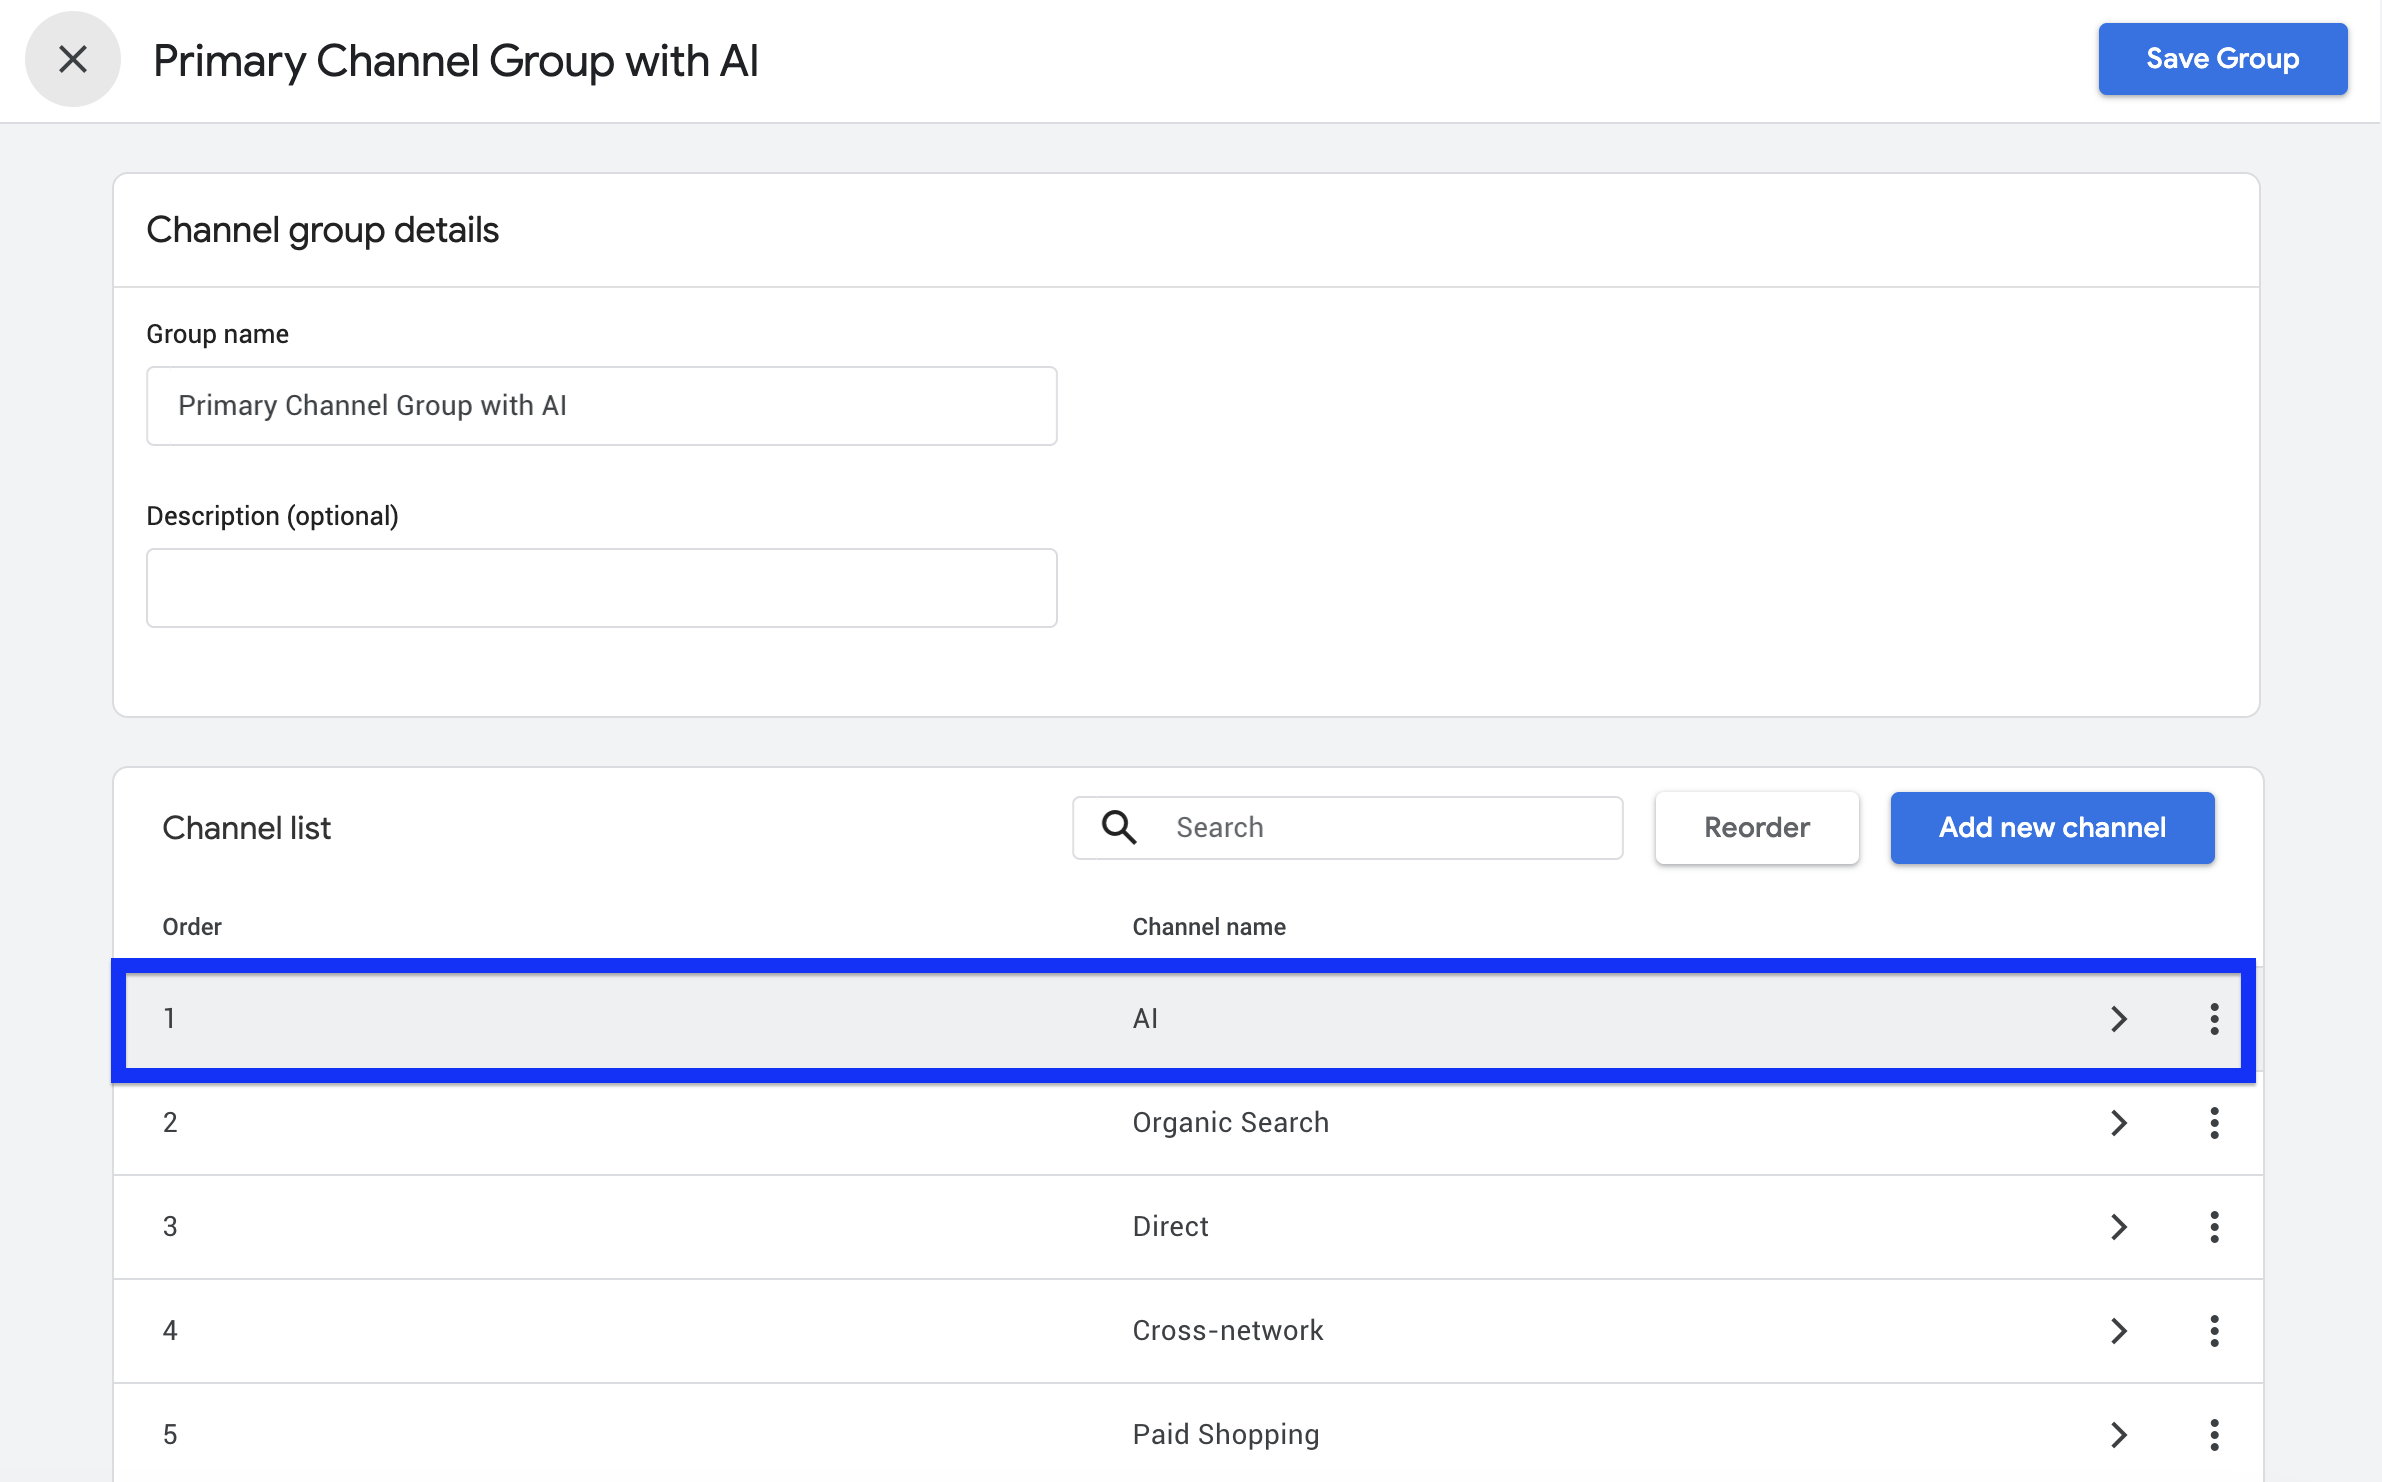
Task: Expand the Organic Search channel chevron
Action: click(2118, 1122)
